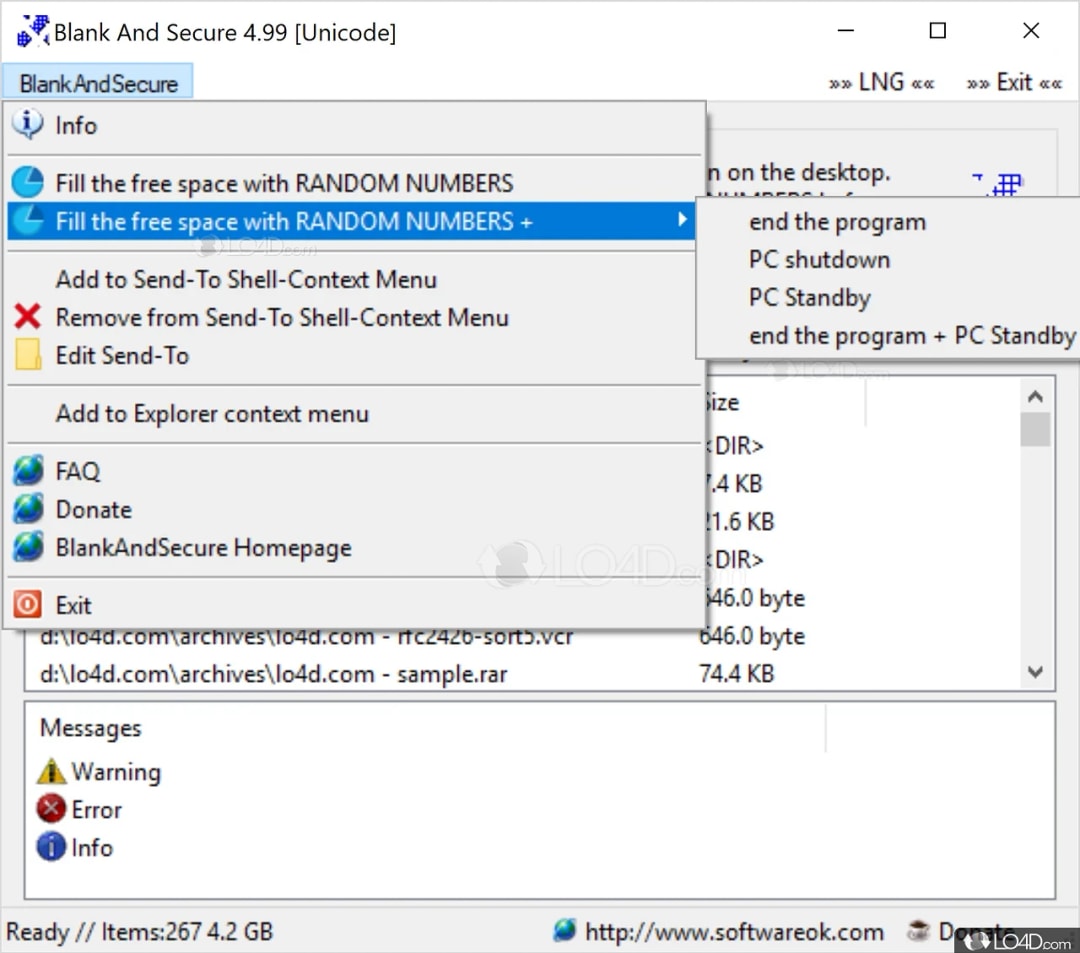The image size is (1080, 953).
Task: Select 'end the program + PC Standby' option
Action: [889, 335]
